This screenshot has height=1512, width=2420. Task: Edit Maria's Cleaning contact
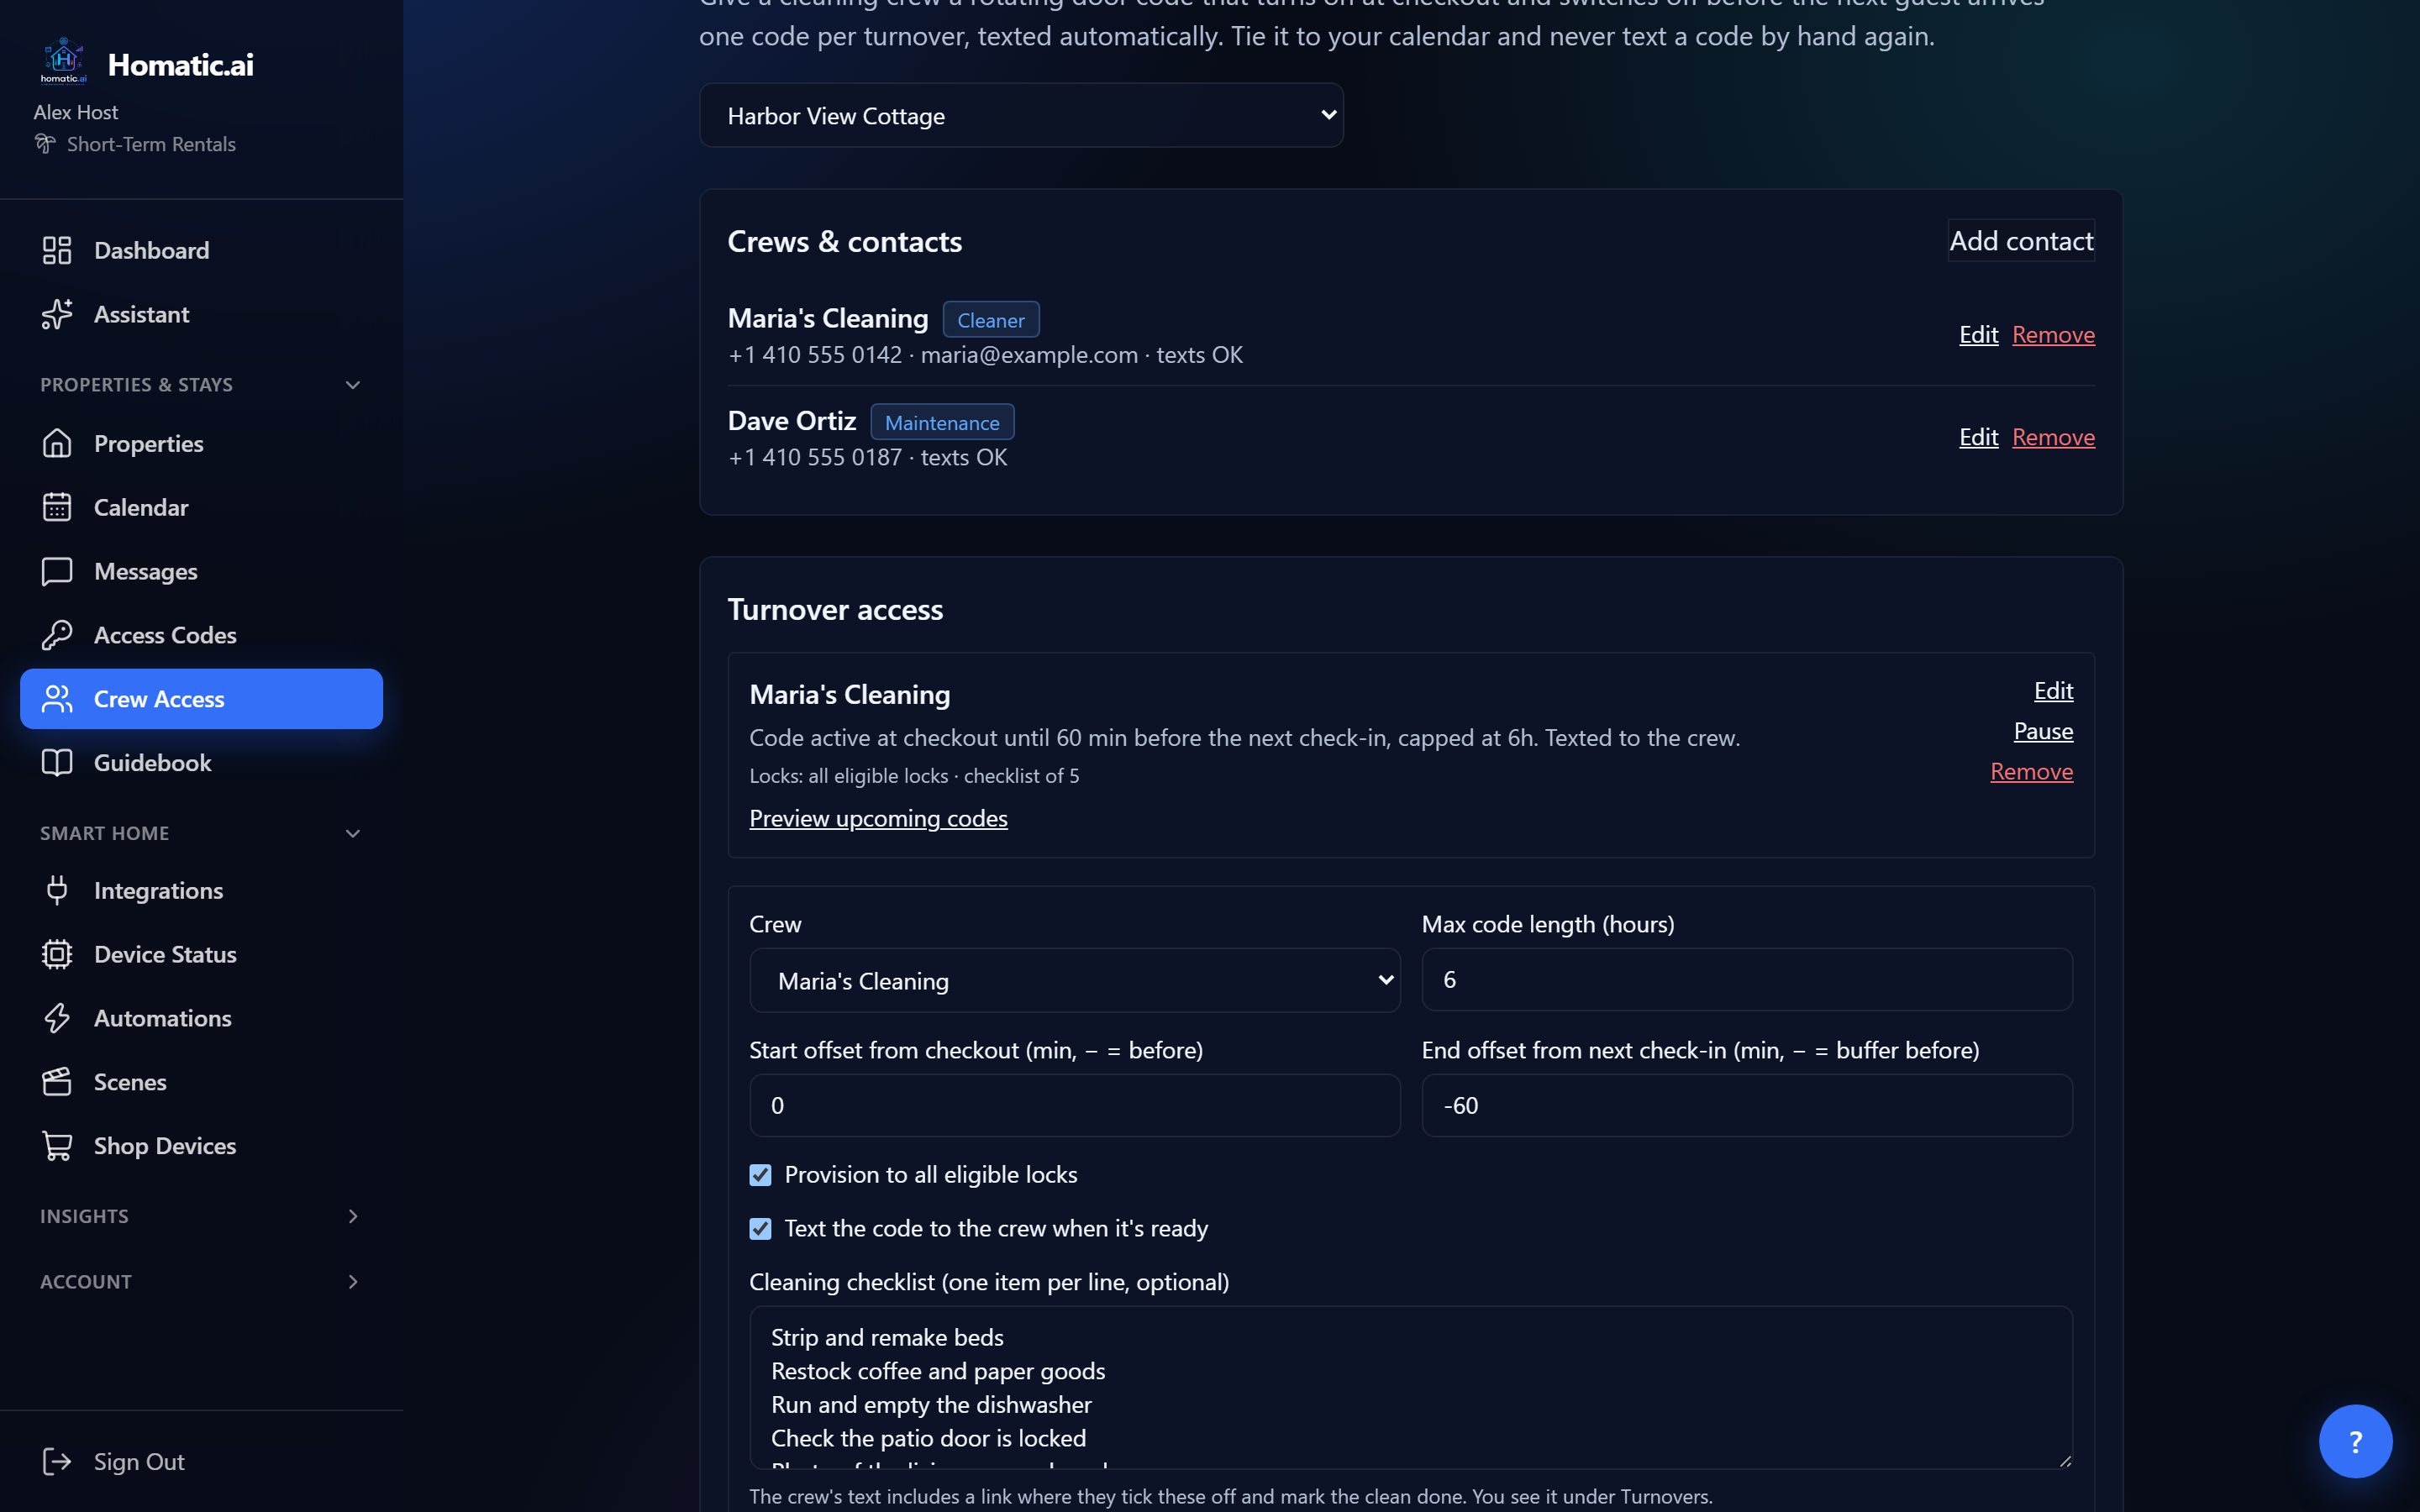(x=1978, y=335)
